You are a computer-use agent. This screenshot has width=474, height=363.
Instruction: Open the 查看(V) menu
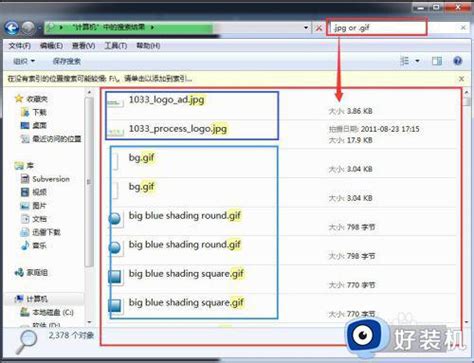click(x=83, y=46)
